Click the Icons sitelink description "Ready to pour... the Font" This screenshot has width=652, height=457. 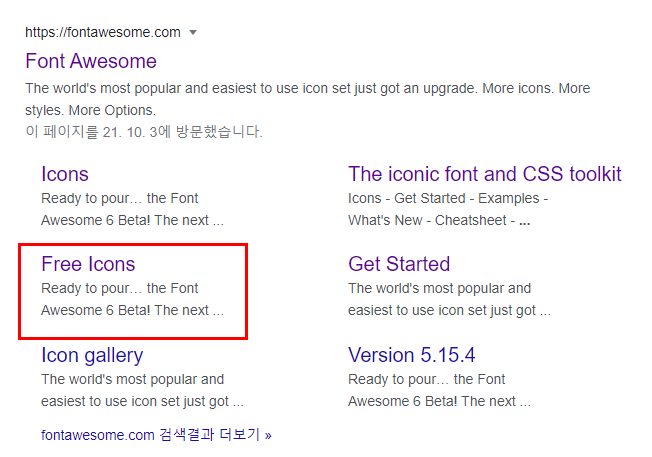coord(120,198)
